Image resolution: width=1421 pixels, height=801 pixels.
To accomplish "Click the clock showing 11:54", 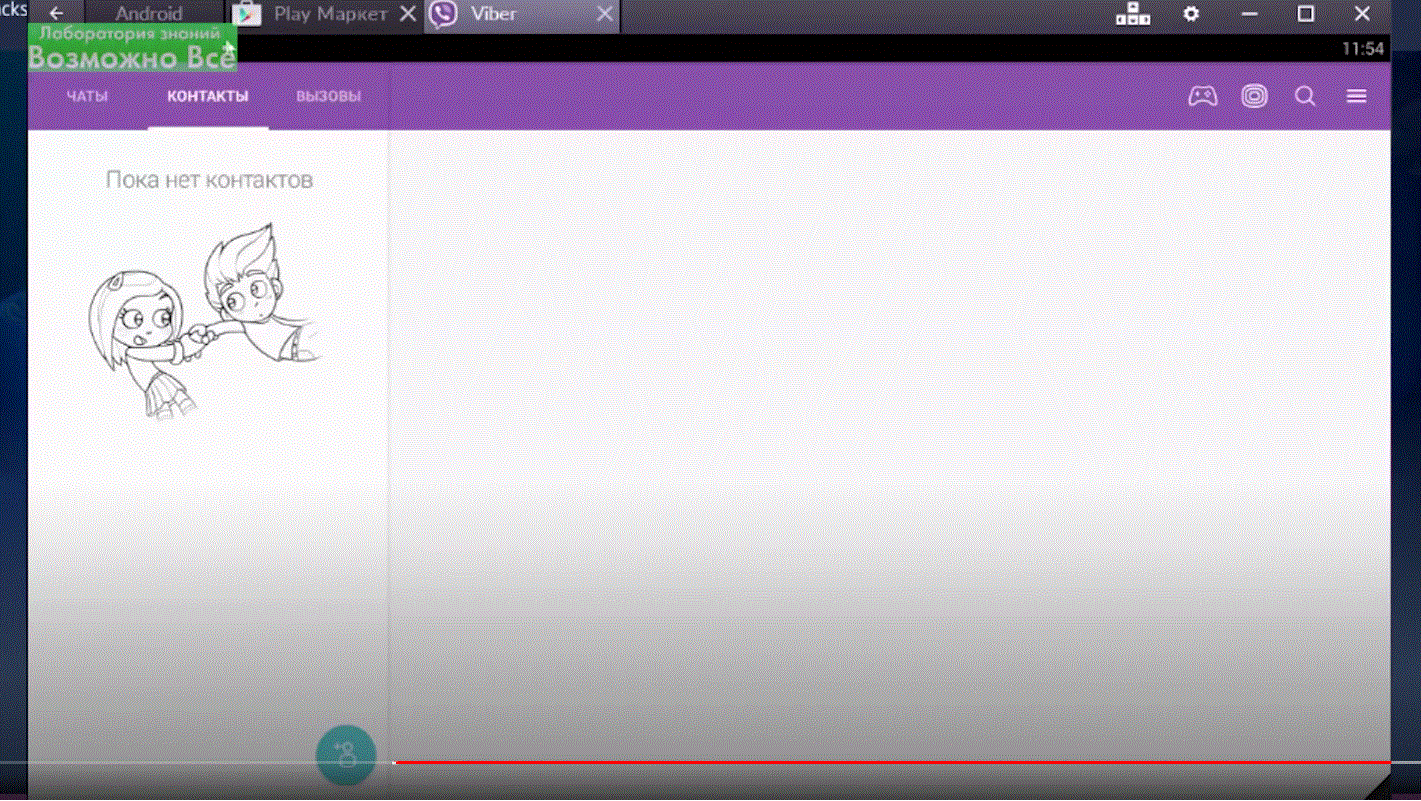I will coord(1363,49).
